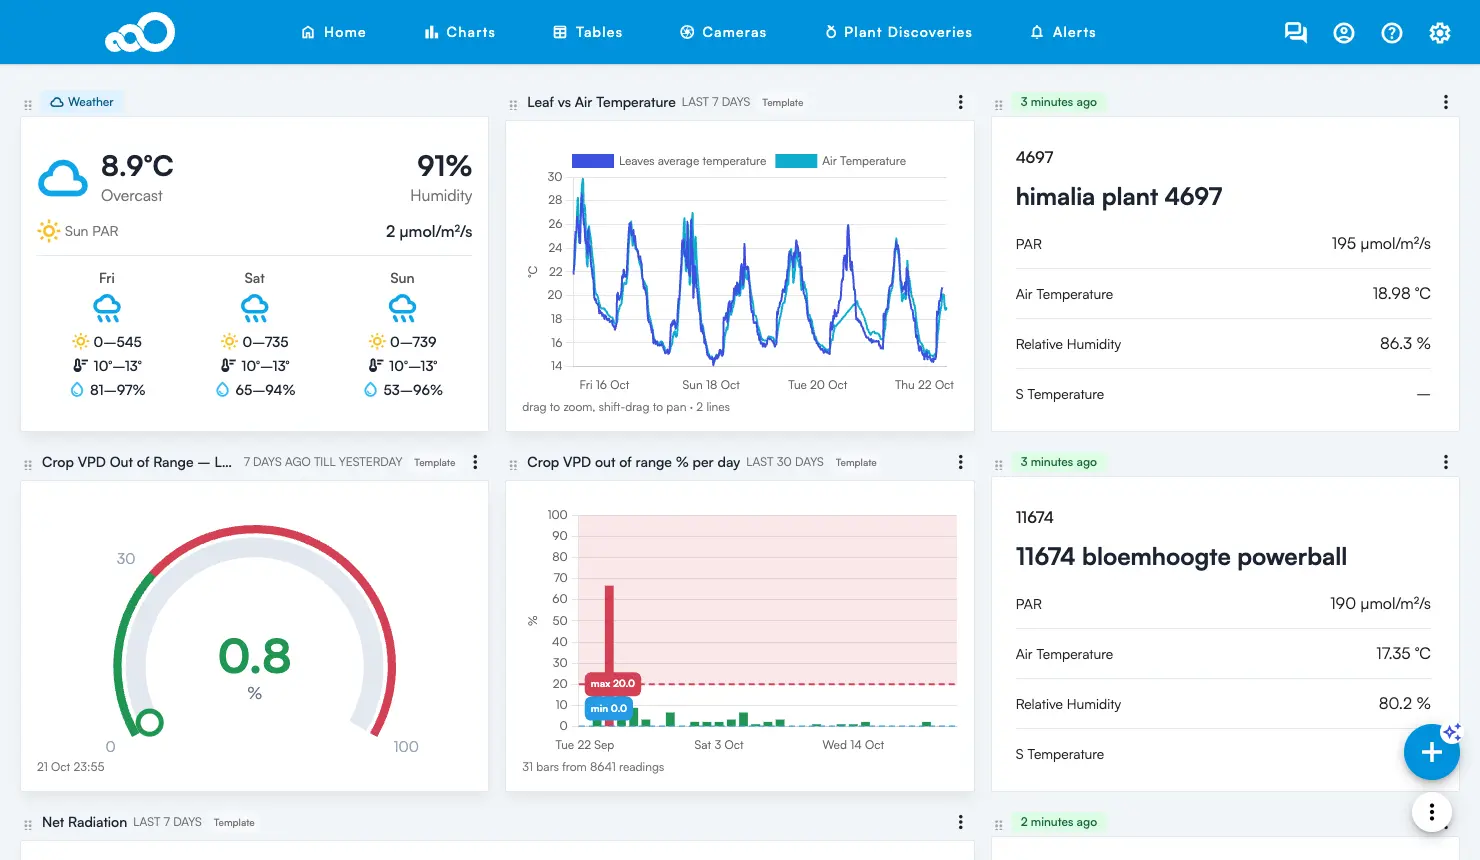Viewport: 1480px width, 860px height.
Task: Open Leaf vs Air Temperature options menu
Action: pyautogui.click(x=960, y=102)
